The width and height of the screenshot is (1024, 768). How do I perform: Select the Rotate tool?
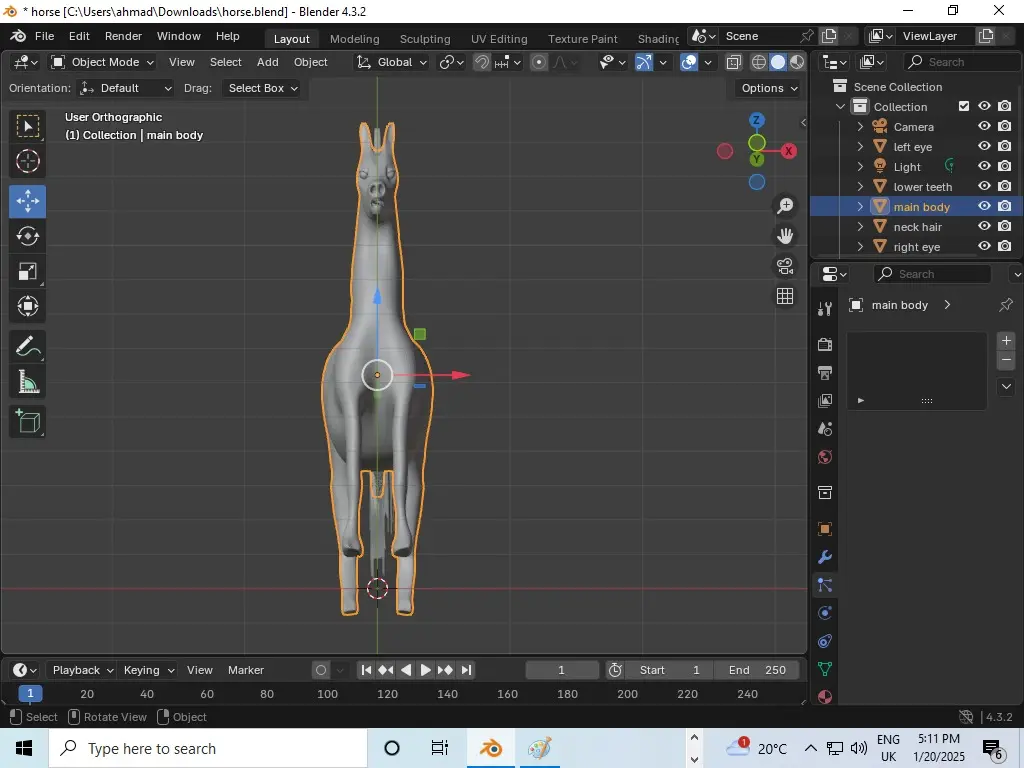[27, 236]
